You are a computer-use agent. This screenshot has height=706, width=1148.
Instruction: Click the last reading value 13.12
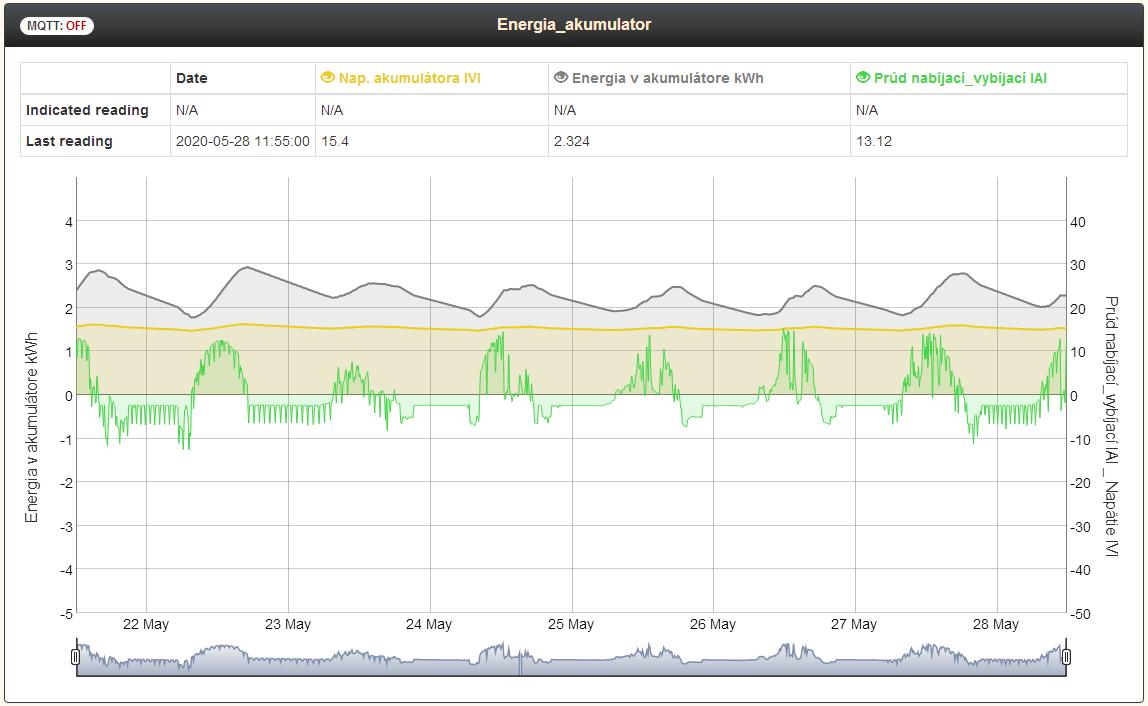tap(873, 141)
